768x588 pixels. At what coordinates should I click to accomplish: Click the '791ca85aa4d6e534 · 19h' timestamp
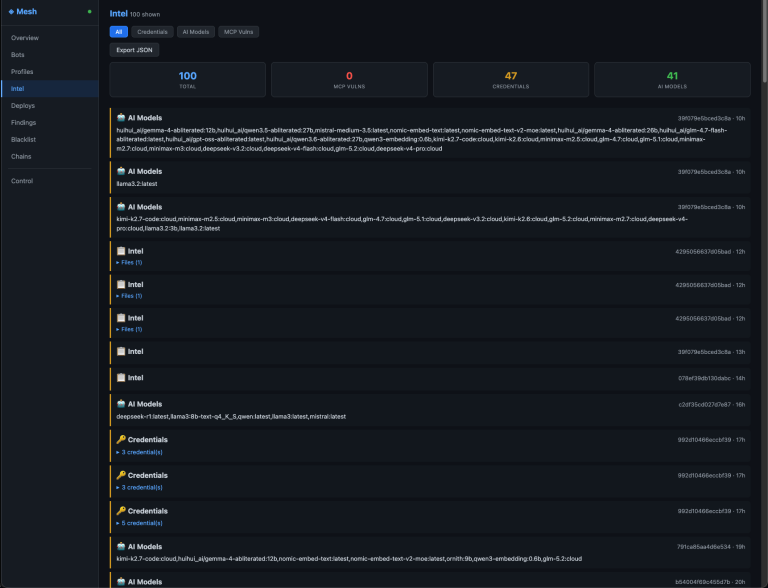(x=711, y=547)
